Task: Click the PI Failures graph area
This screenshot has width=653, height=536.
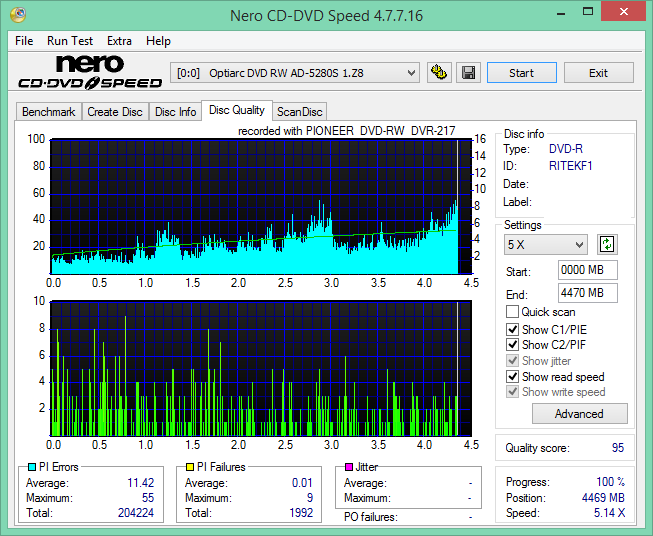Action: [x=261, y=369]
